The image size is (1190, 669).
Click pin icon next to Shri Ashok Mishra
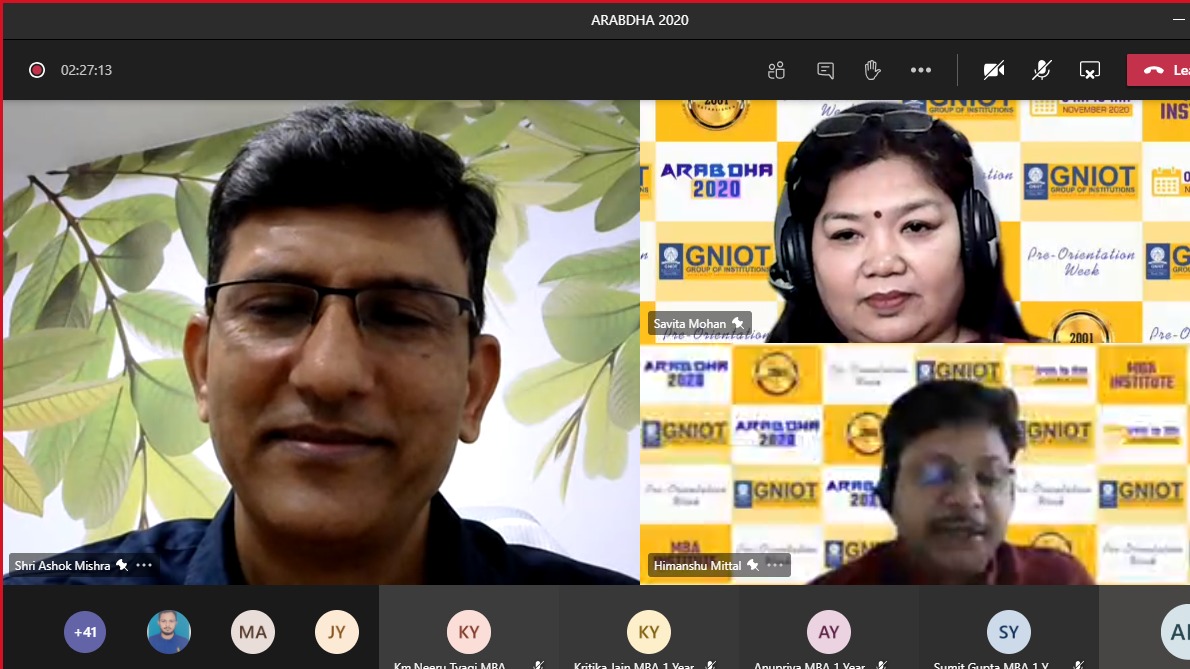122,565
